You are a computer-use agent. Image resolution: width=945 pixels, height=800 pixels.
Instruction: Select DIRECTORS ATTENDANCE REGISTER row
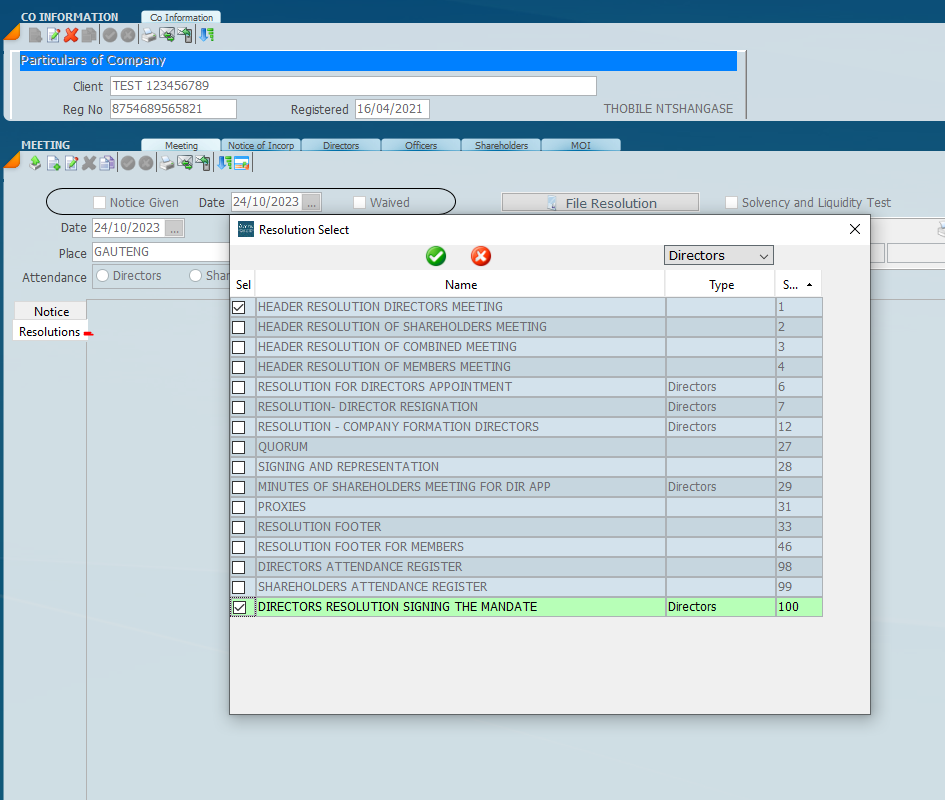pos(526,567)
